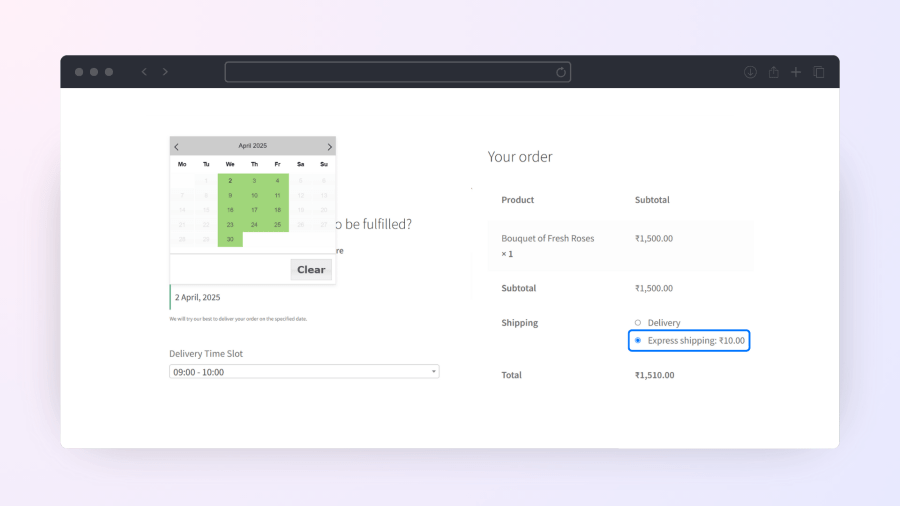Clear the selected delivery date

(311, 270)
